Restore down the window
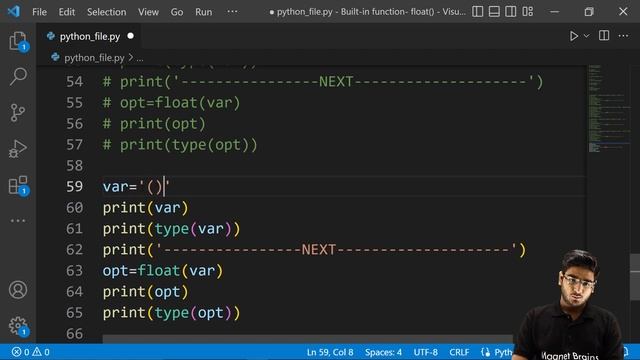This screenshot has height=360, width=640. 589,11
